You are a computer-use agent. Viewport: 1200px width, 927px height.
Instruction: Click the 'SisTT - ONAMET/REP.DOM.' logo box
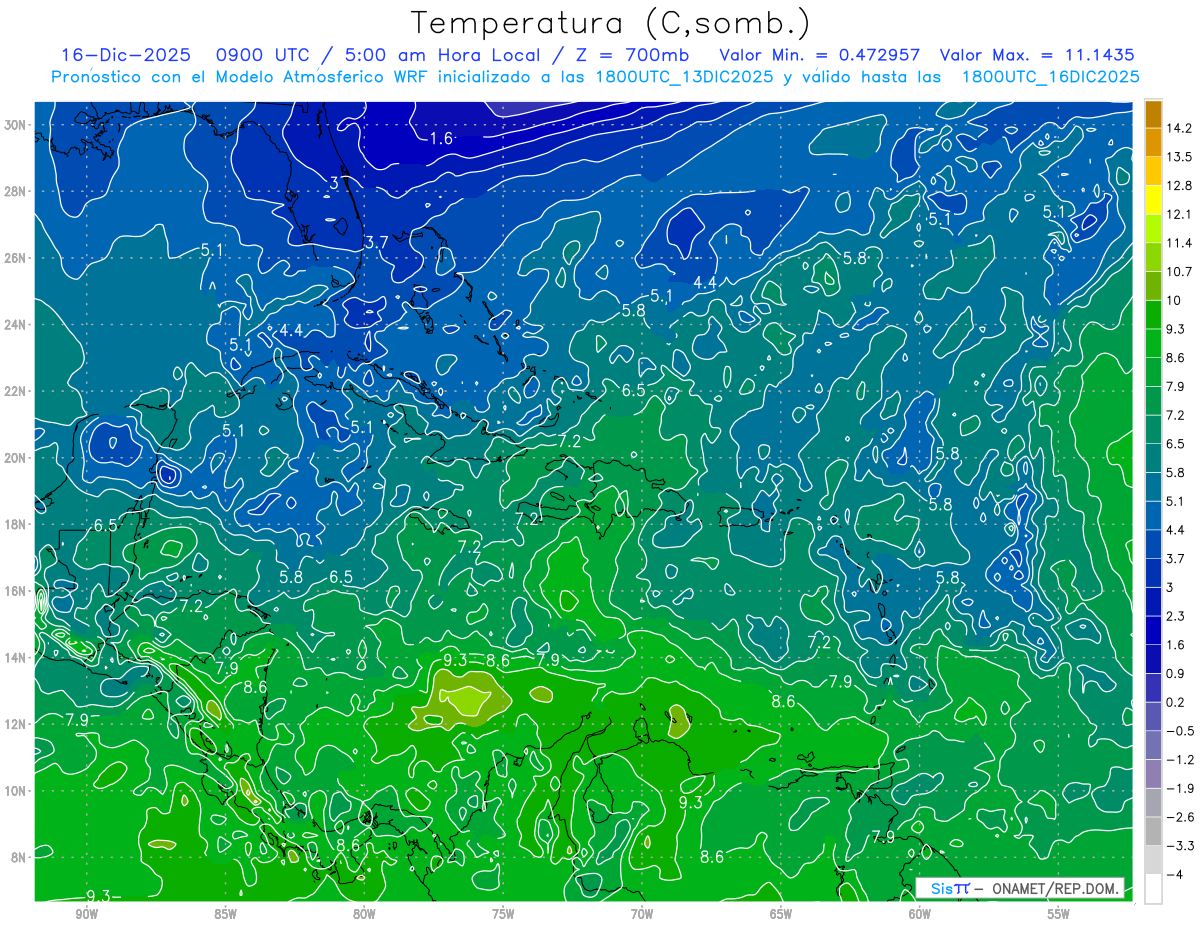click(1022, 888)
